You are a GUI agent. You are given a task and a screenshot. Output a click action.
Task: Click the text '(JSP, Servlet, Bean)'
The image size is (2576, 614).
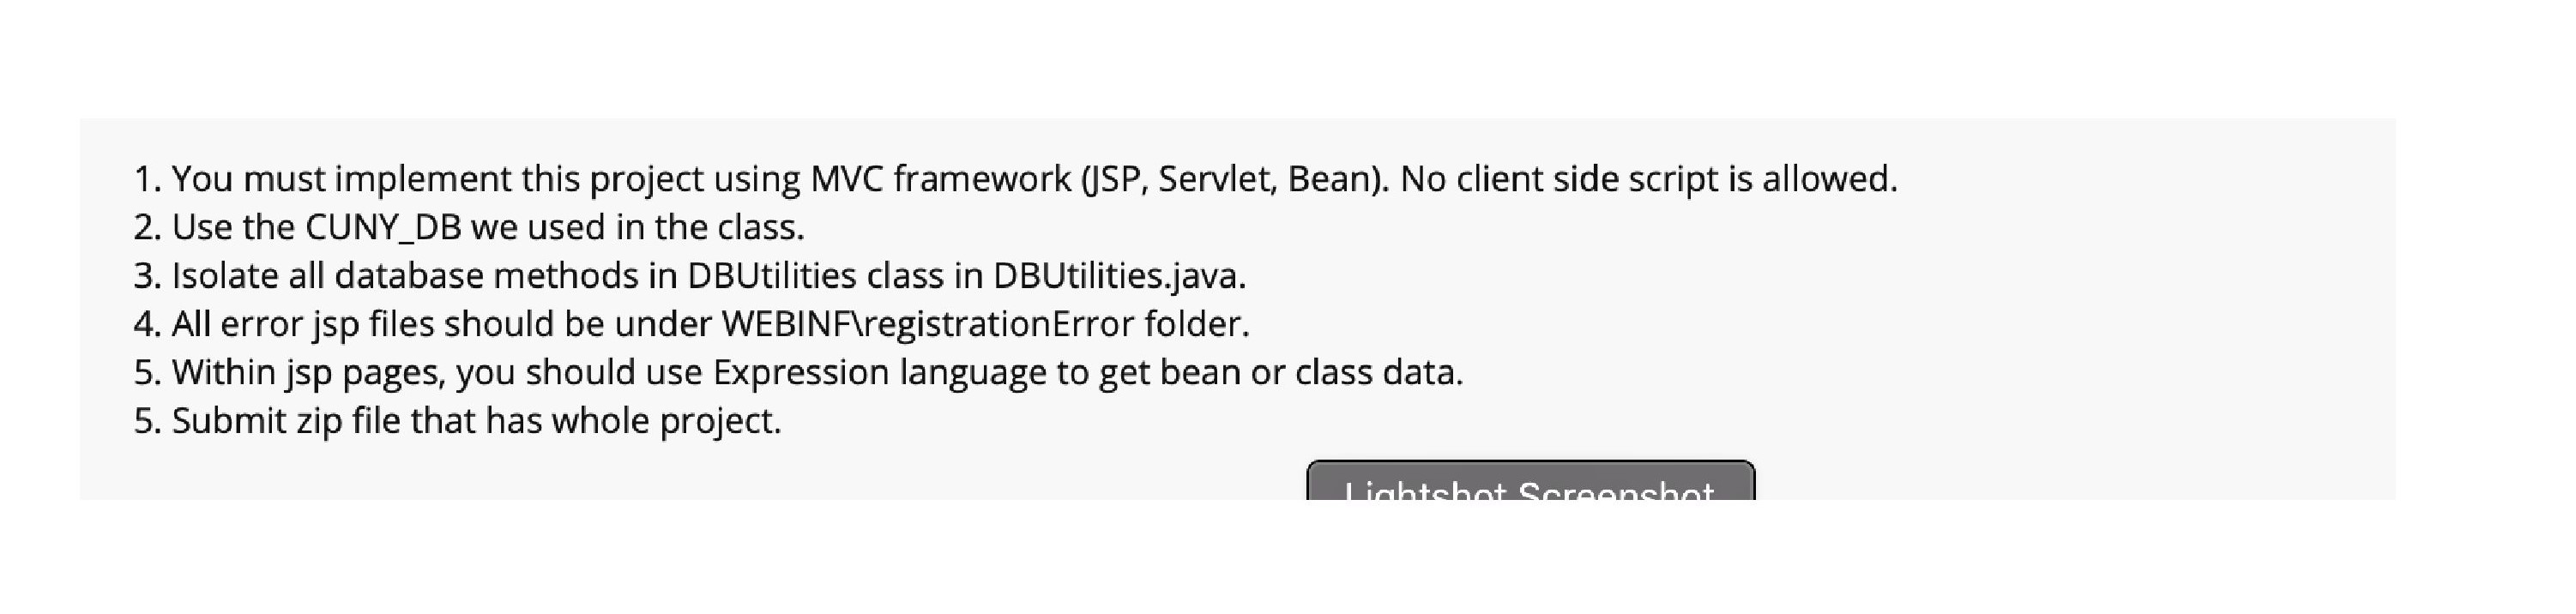(1234, 180)
